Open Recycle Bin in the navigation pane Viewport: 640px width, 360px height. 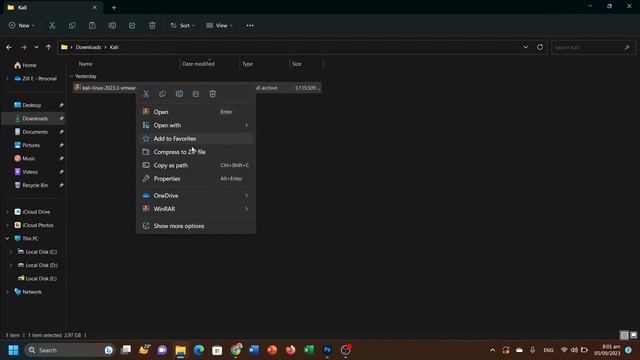click(x=35, y=185)
